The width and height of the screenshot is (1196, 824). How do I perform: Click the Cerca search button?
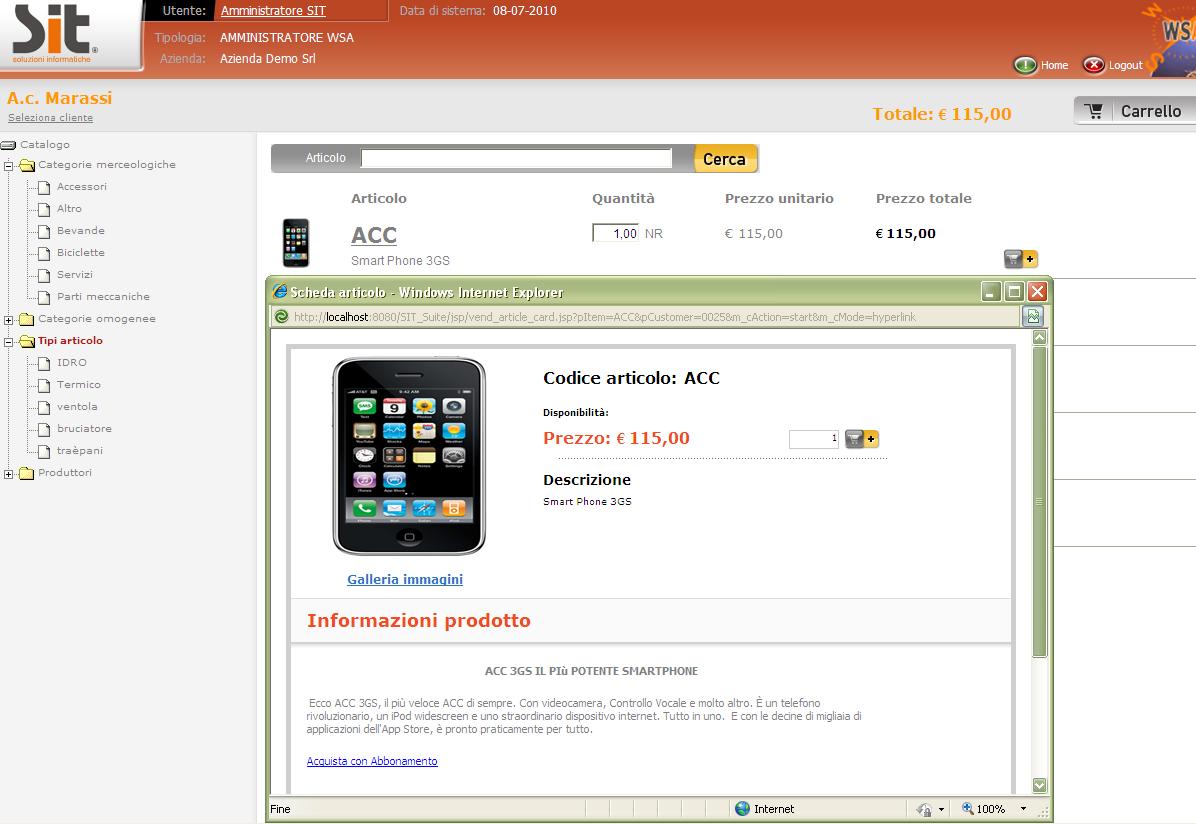tap(725, 159)
